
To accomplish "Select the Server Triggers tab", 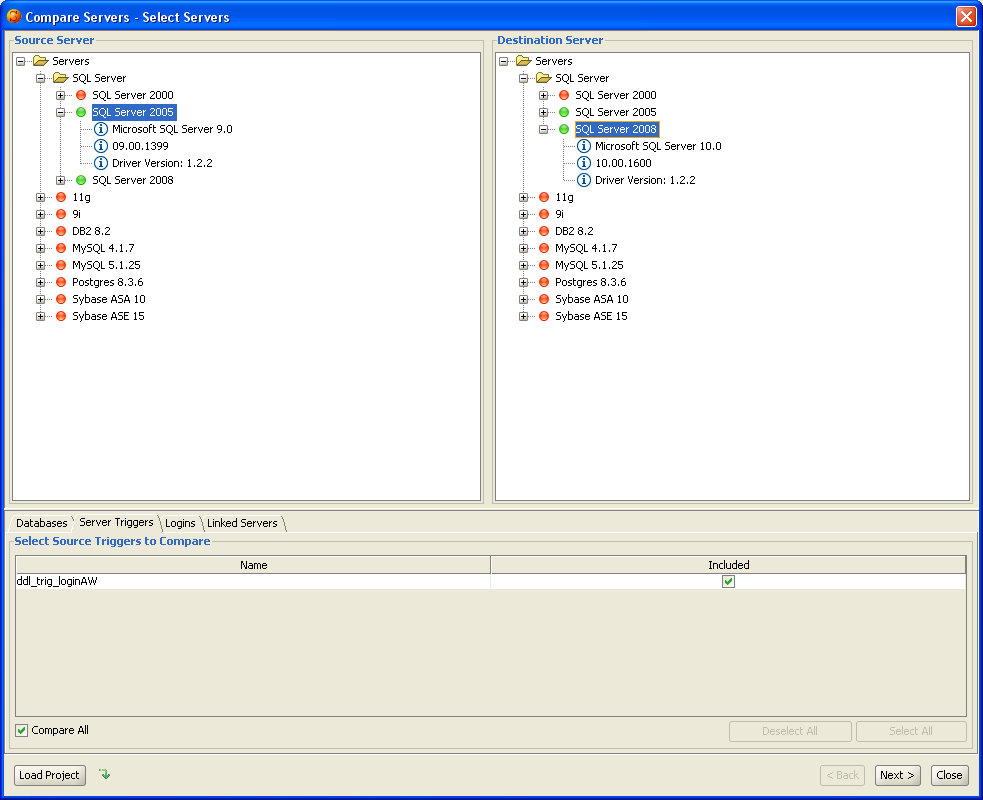I will [x=116, y=522].
